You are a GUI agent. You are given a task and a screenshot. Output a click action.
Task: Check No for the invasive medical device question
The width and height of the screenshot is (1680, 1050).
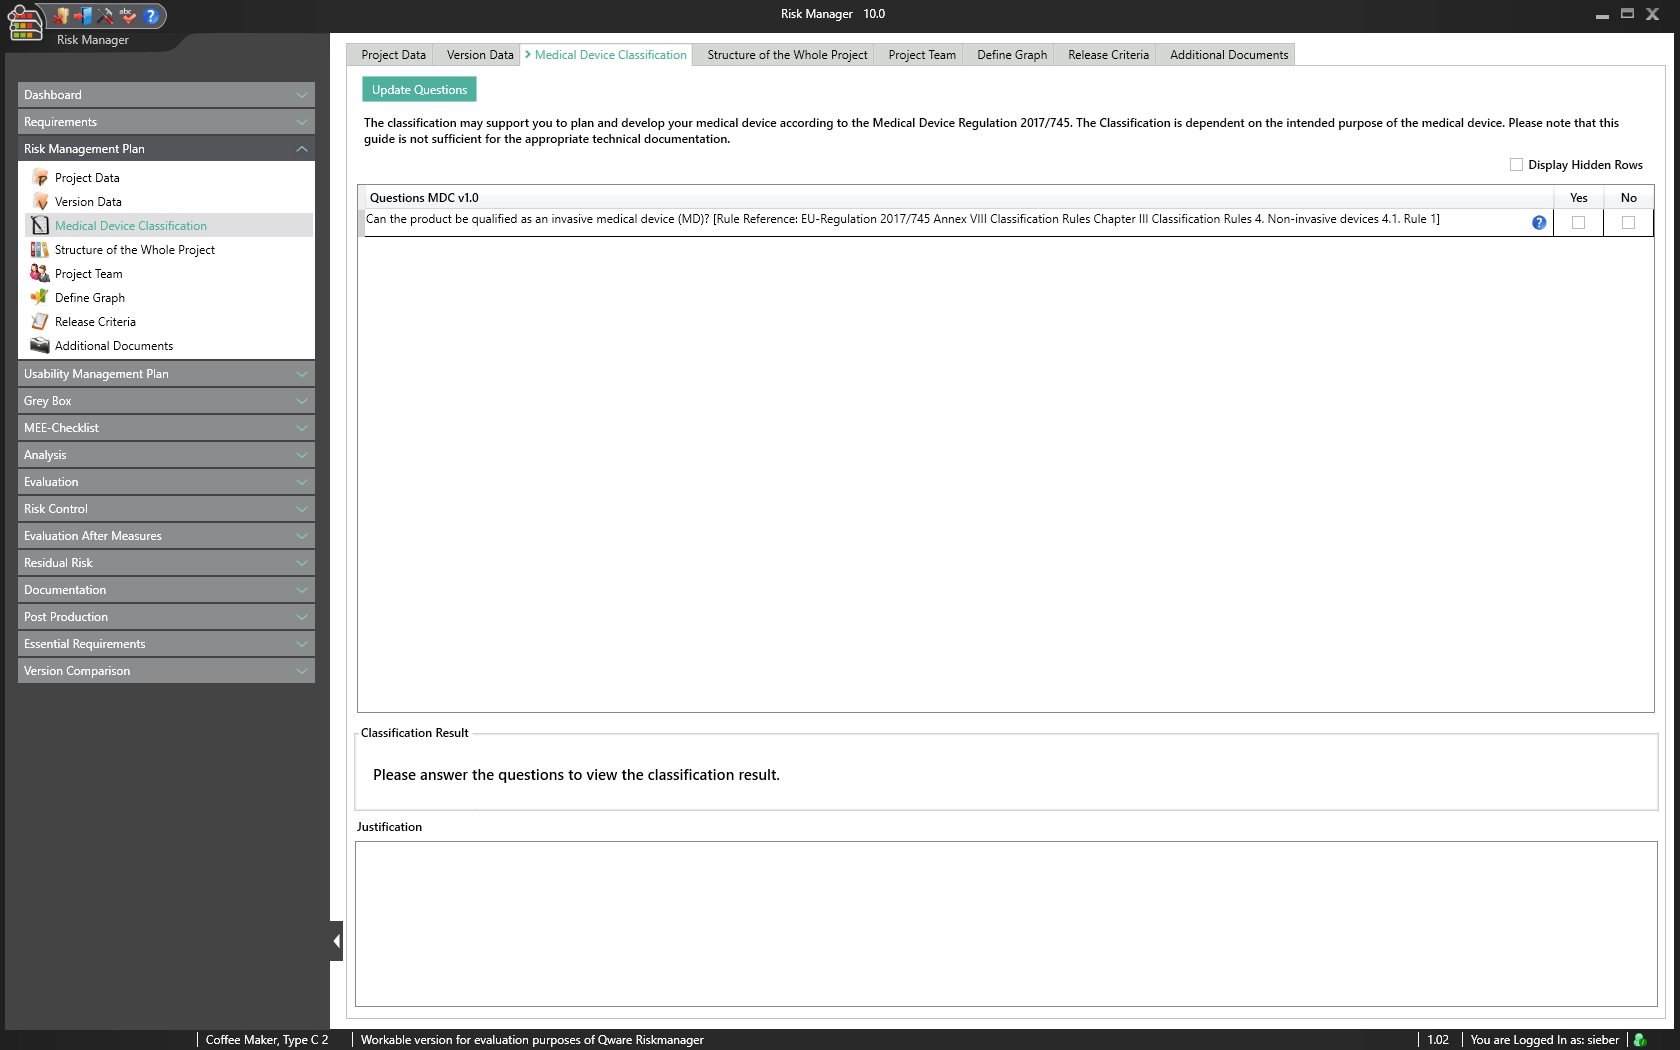coord(1628,223)
